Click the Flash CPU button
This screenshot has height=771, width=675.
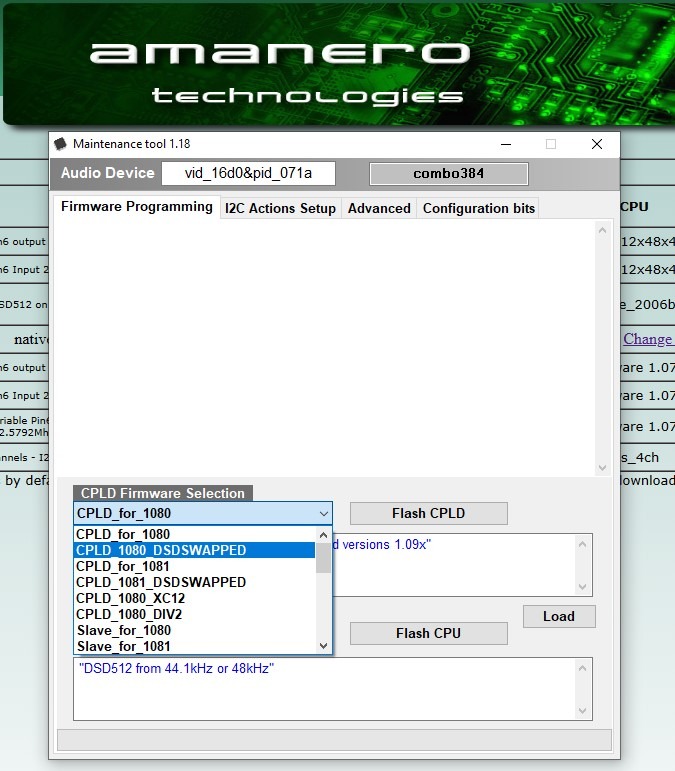(x=429, y=633)
